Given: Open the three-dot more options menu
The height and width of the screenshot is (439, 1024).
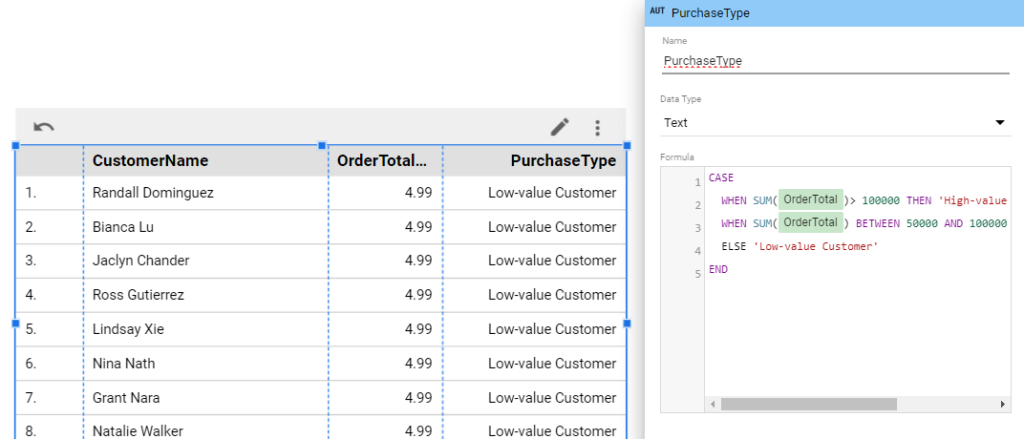Looking at the screenshot, I should (597, 128).
